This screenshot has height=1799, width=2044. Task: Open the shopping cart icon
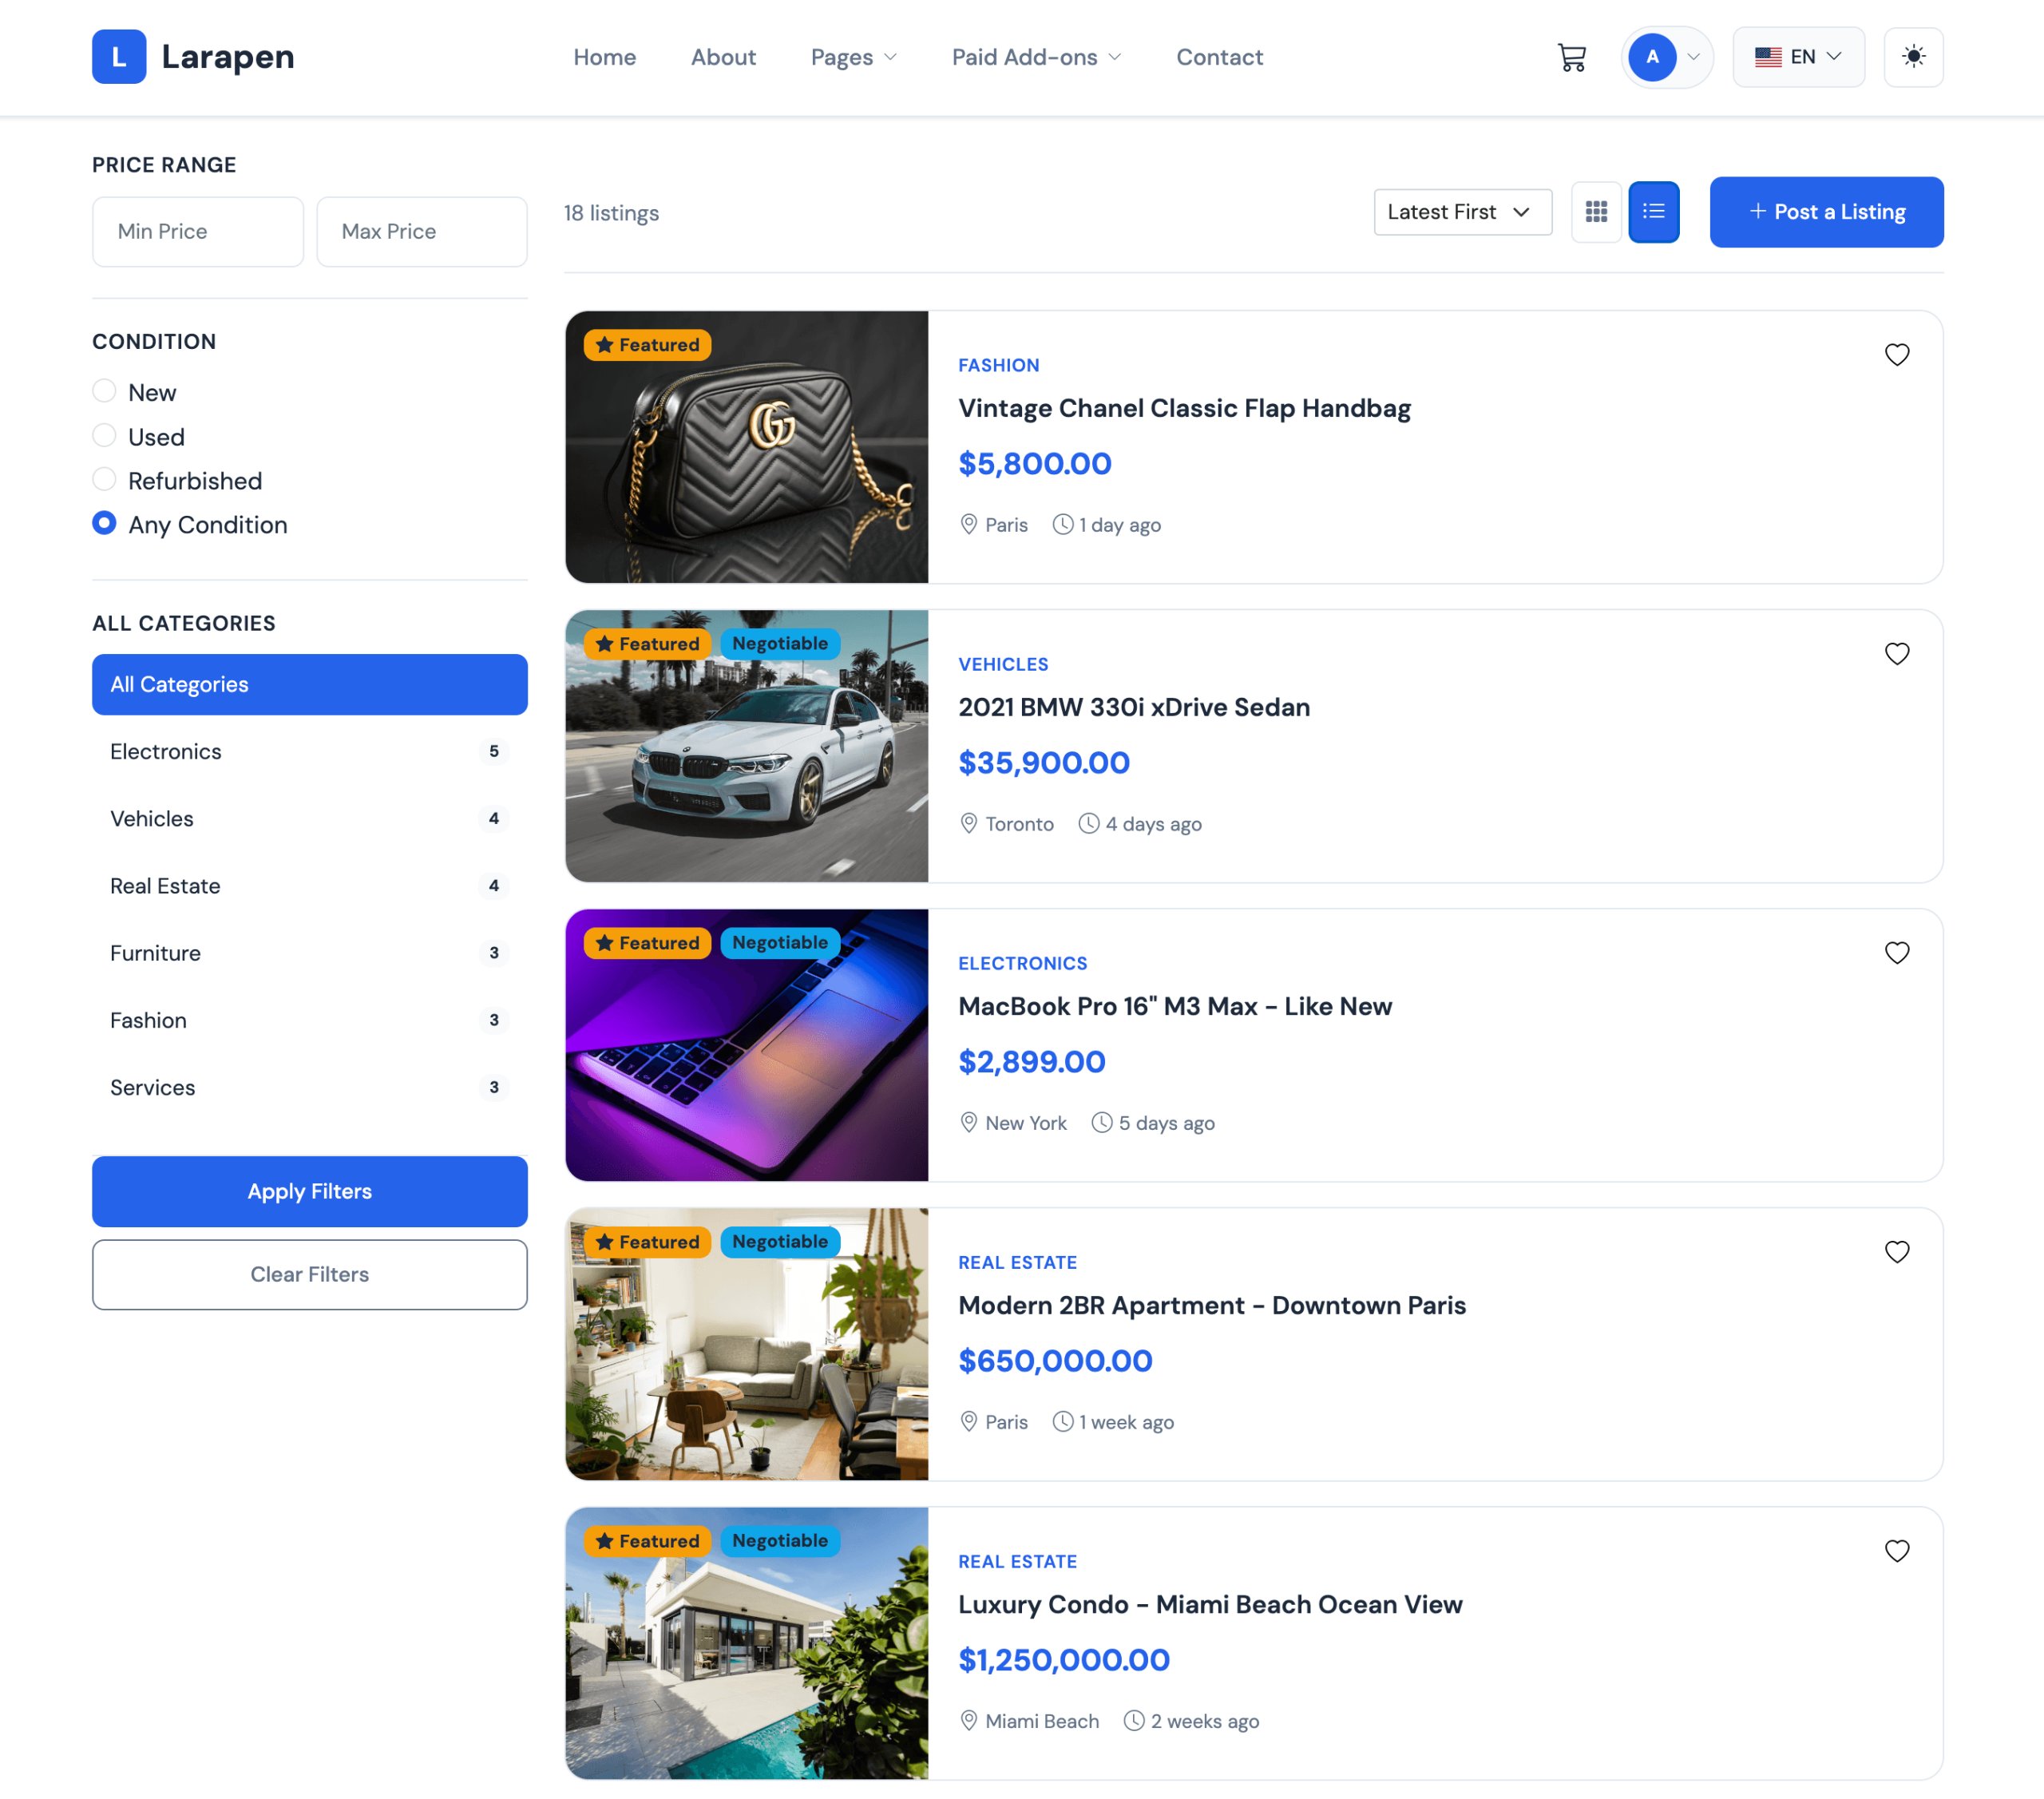pos(1571,57)
